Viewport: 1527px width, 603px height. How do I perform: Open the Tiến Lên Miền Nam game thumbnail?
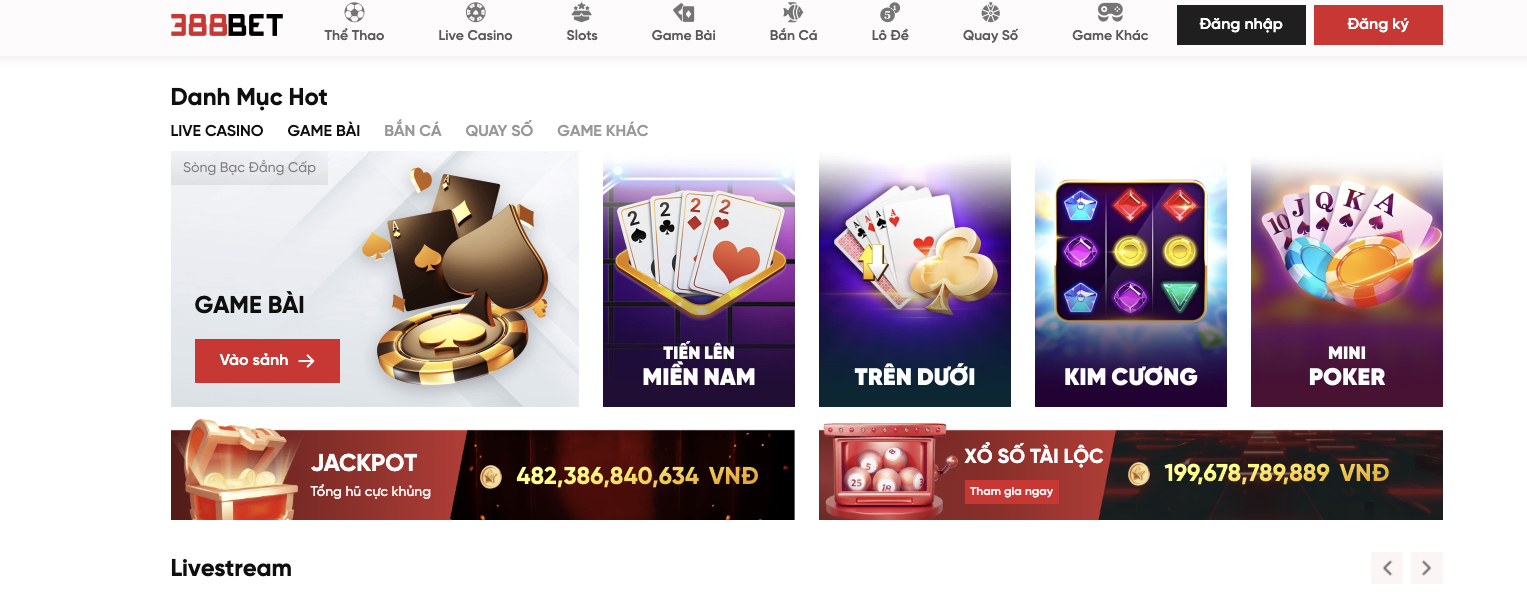[x=699, y=279]
